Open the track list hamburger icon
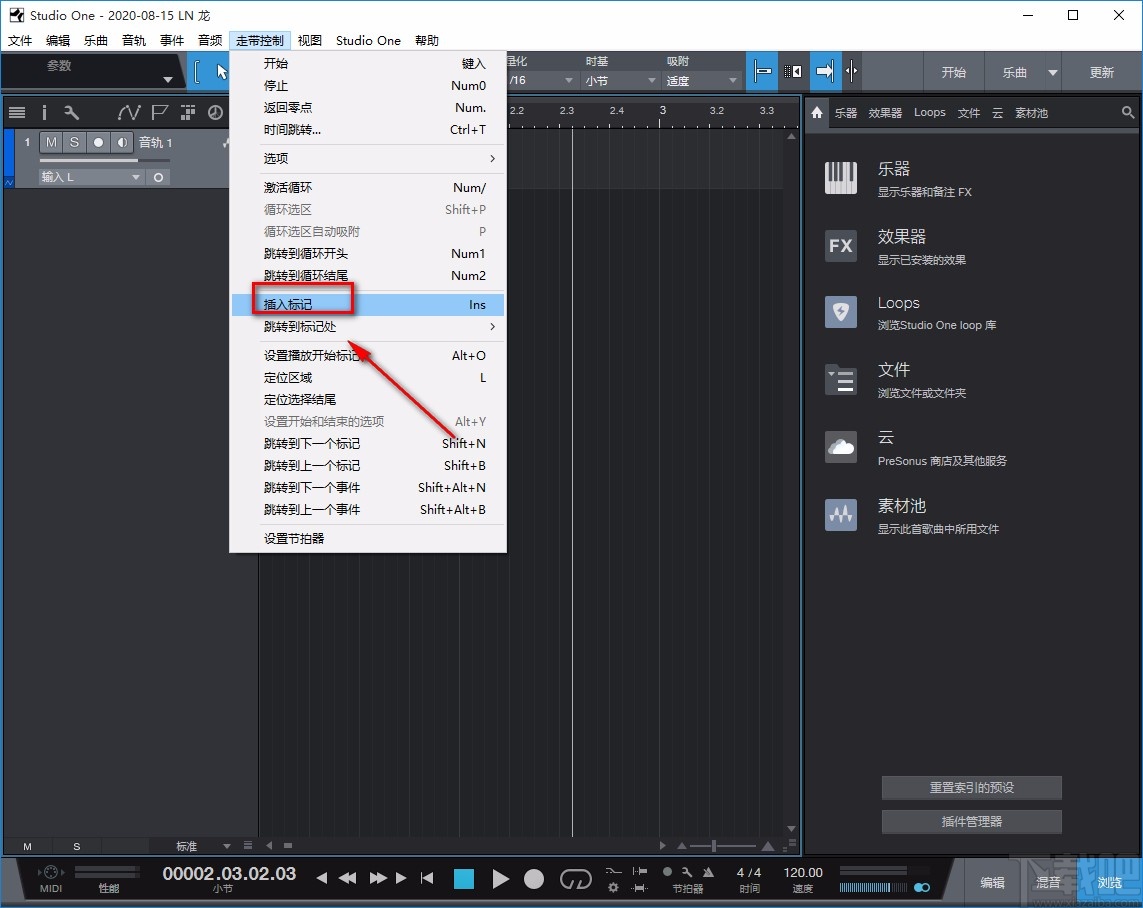The height and width of the screenshot is (908, 1143). pyautogui.click(x=17, y=112)
